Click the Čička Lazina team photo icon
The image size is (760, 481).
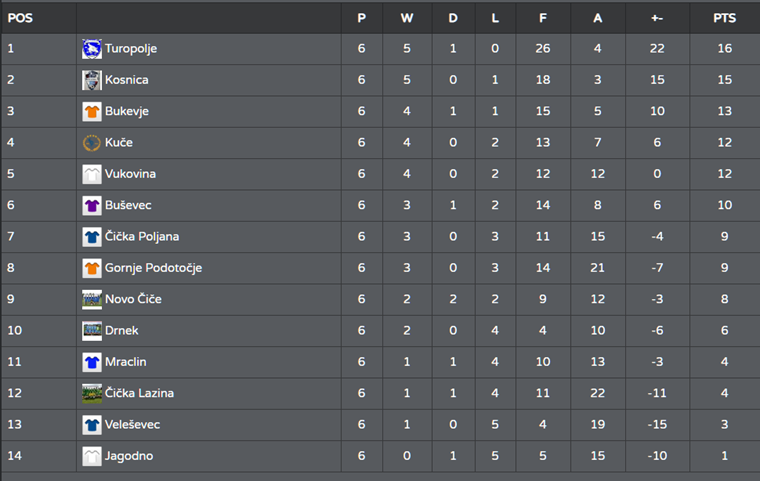click(92, 393)
